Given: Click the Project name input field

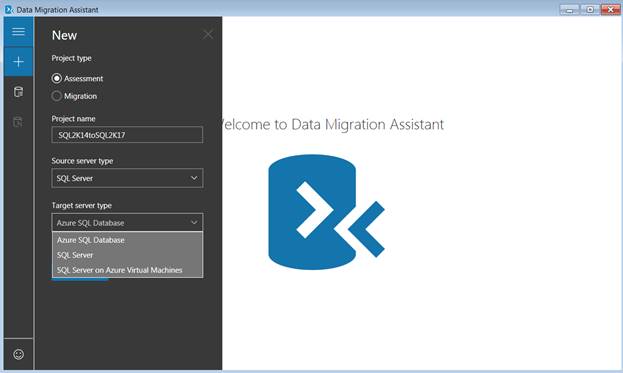Looking at the screenshot, I should pyautogui.click(x=127, y=135).
